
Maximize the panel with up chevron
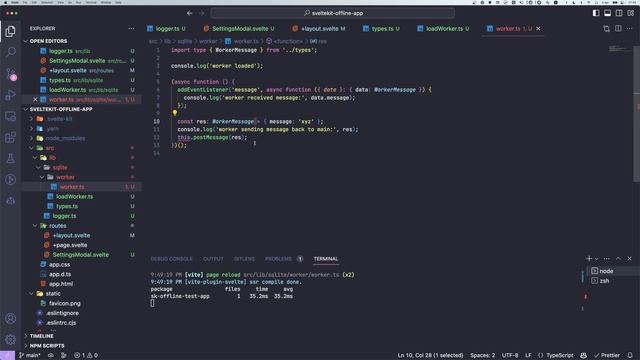click(x=618, y=259)
